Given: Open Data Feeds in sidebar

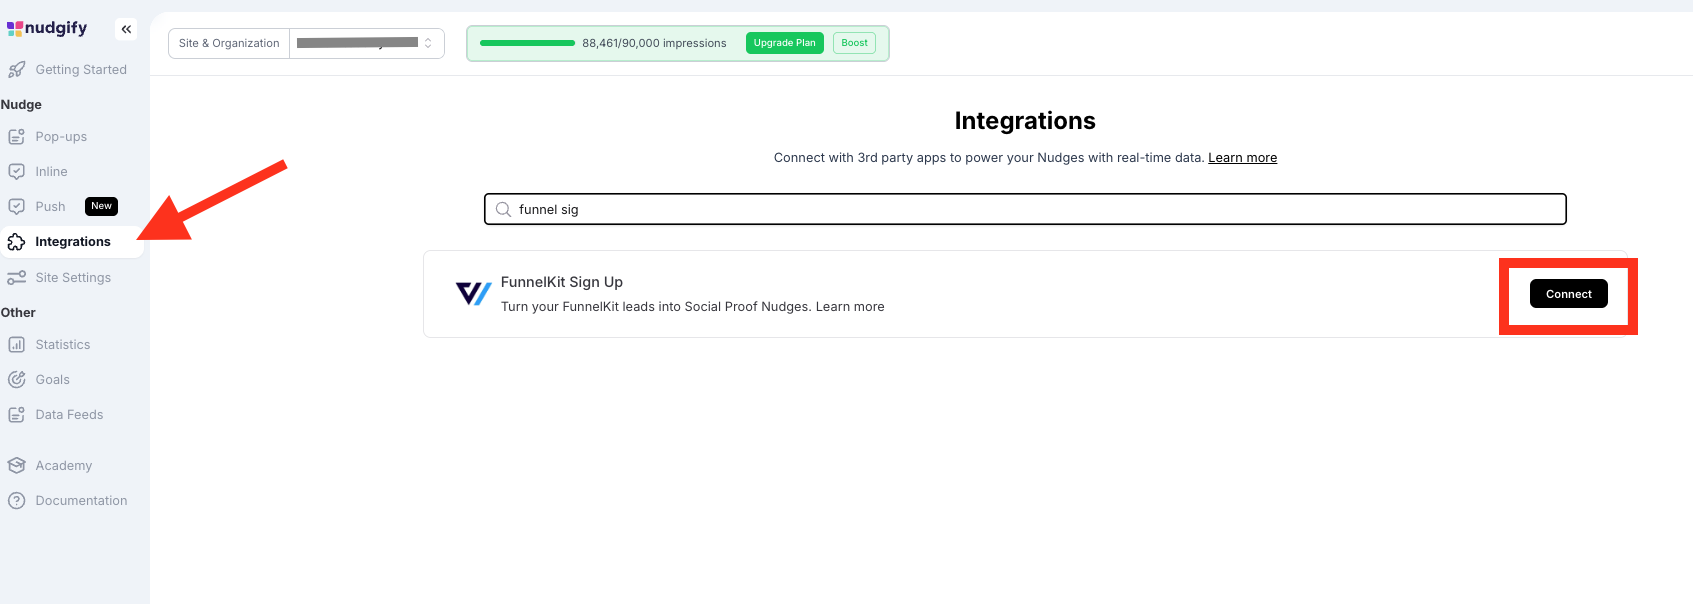Looking at the screenshot, I should (69, 415).
